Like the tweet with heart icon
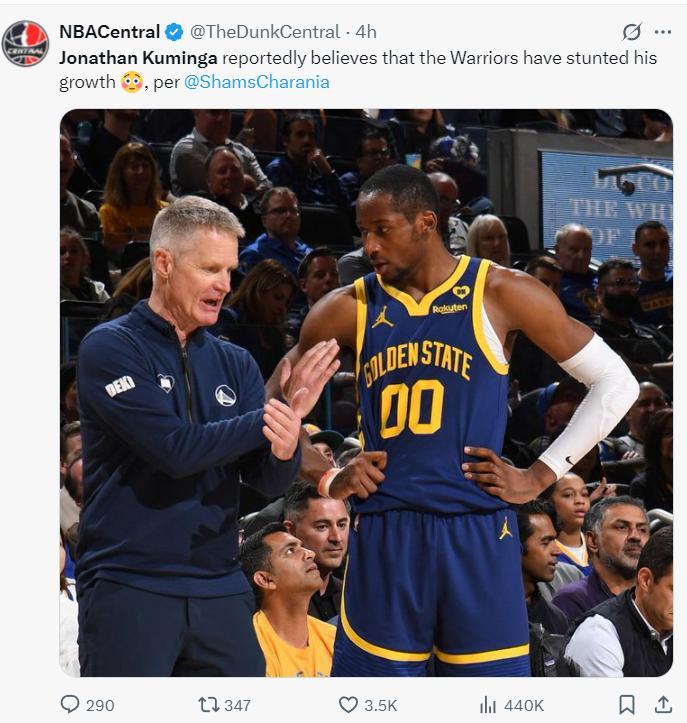The width and height of the screenshot is (687, 723). (348, 705)
